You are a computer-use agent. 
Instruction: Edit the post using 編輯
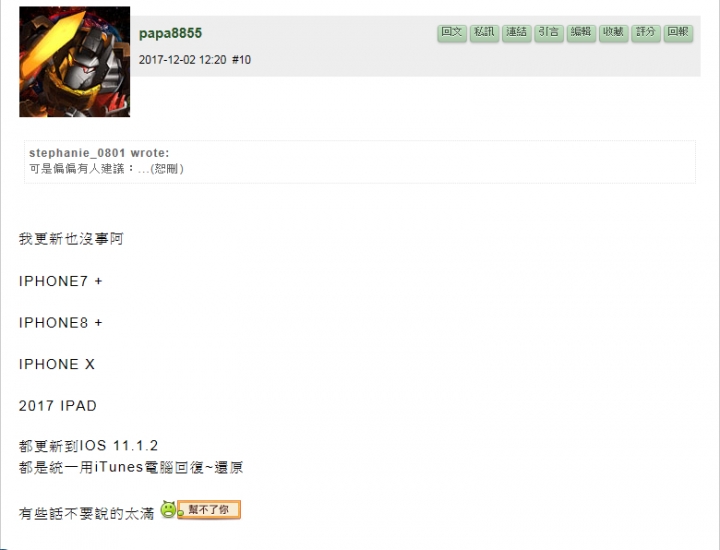581,33
